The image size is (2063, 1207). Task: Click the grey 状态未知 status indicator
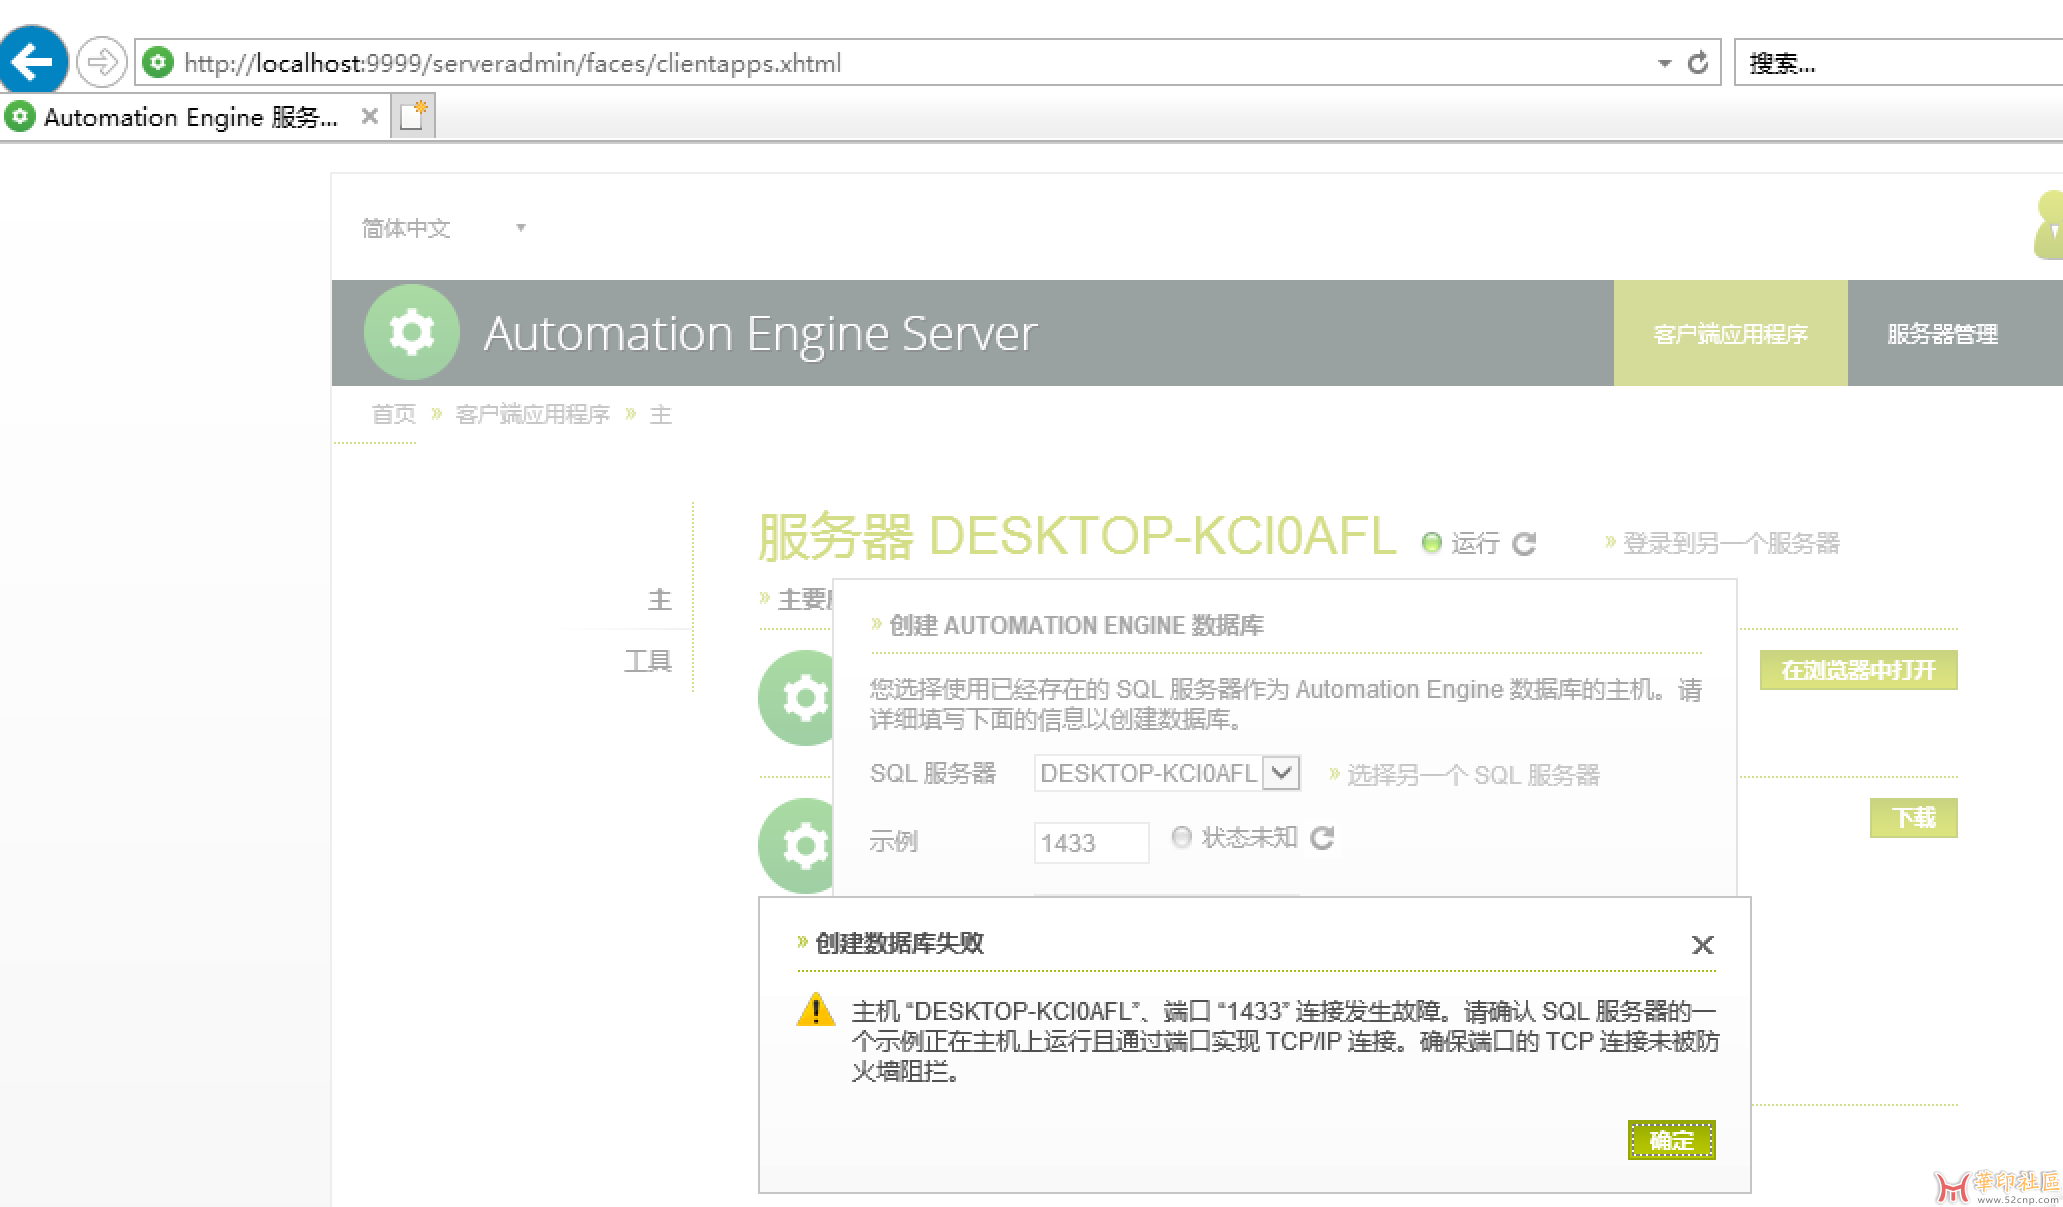click(x=1181, y=836)
